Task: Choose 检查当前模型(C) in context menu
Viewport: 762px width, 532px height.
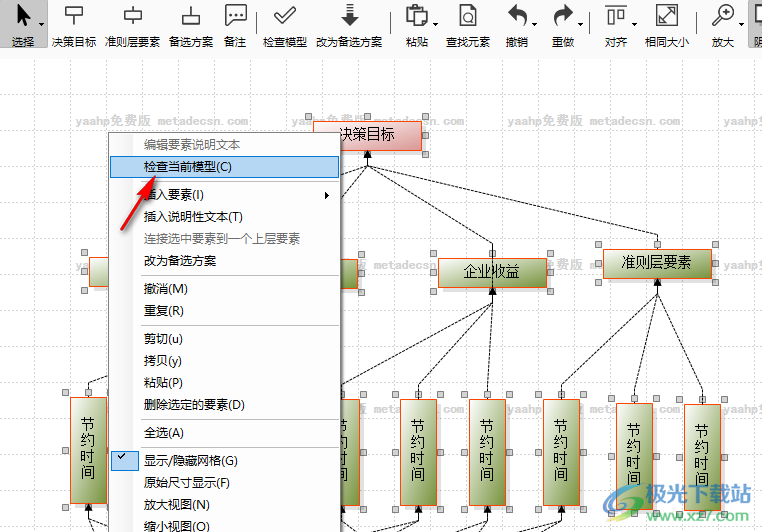Action: 224,167
